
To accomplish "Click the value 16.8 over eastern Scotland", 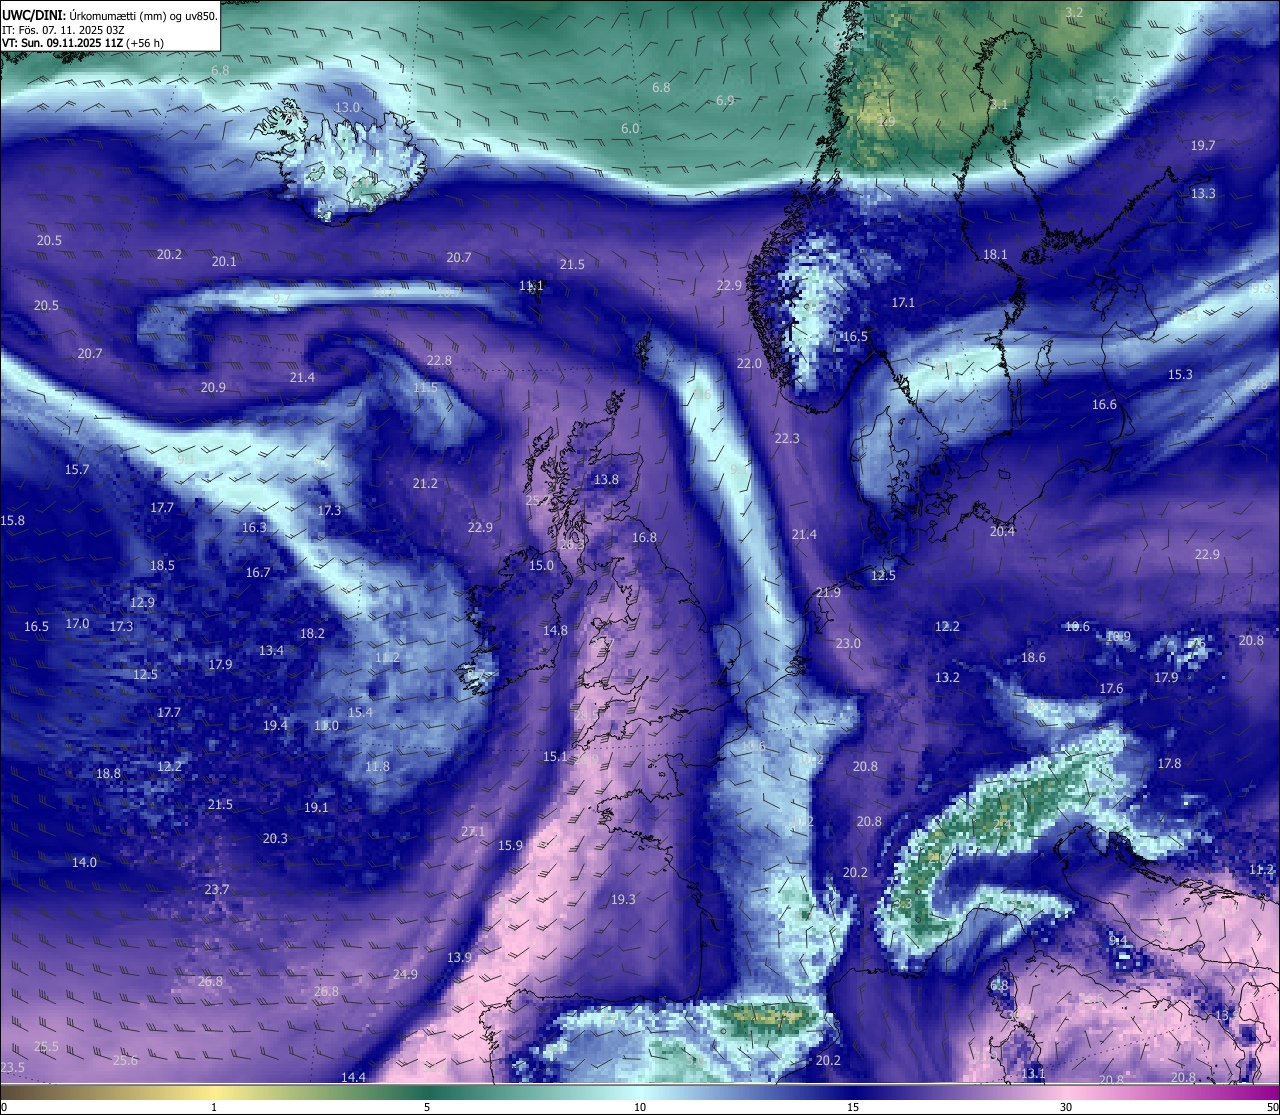I will click(x=644, y=537).
